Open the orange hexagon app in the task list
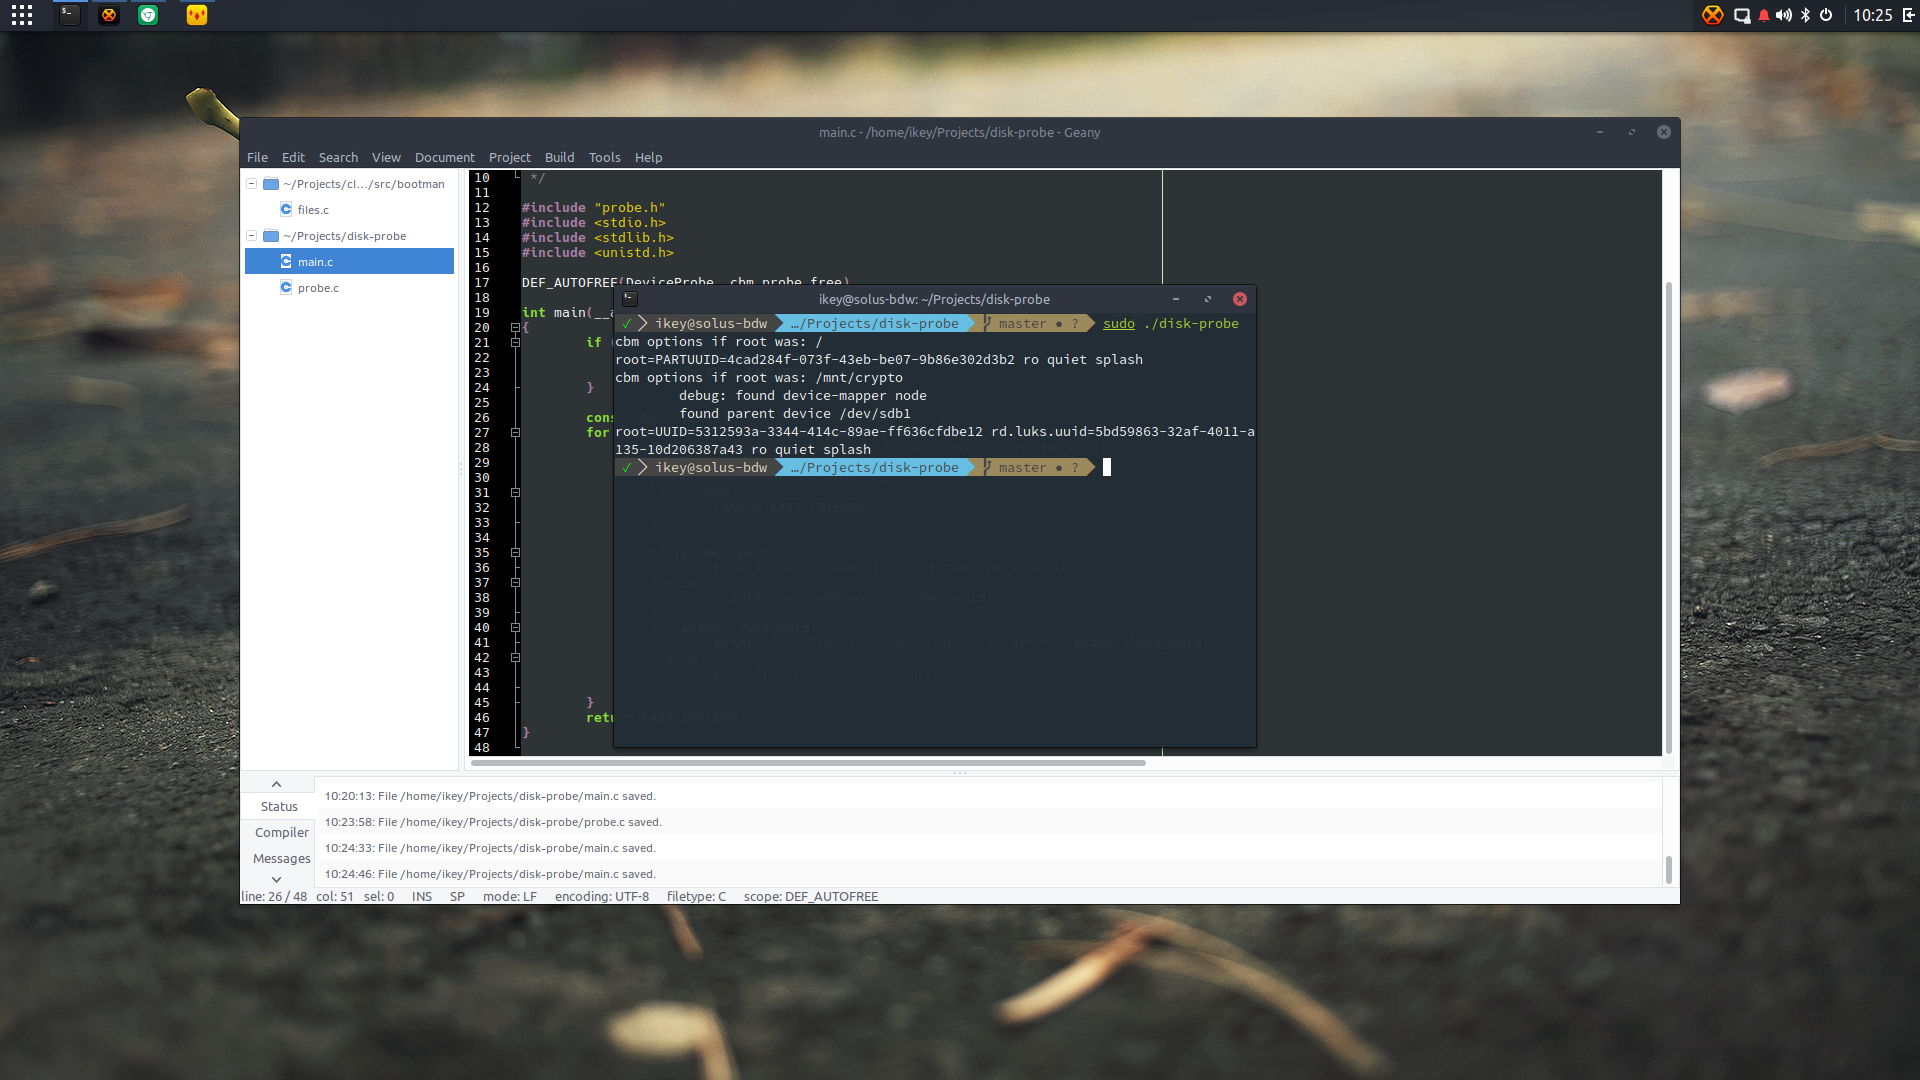Viewport: 1920px width, 1080px height. pos(109,15)
